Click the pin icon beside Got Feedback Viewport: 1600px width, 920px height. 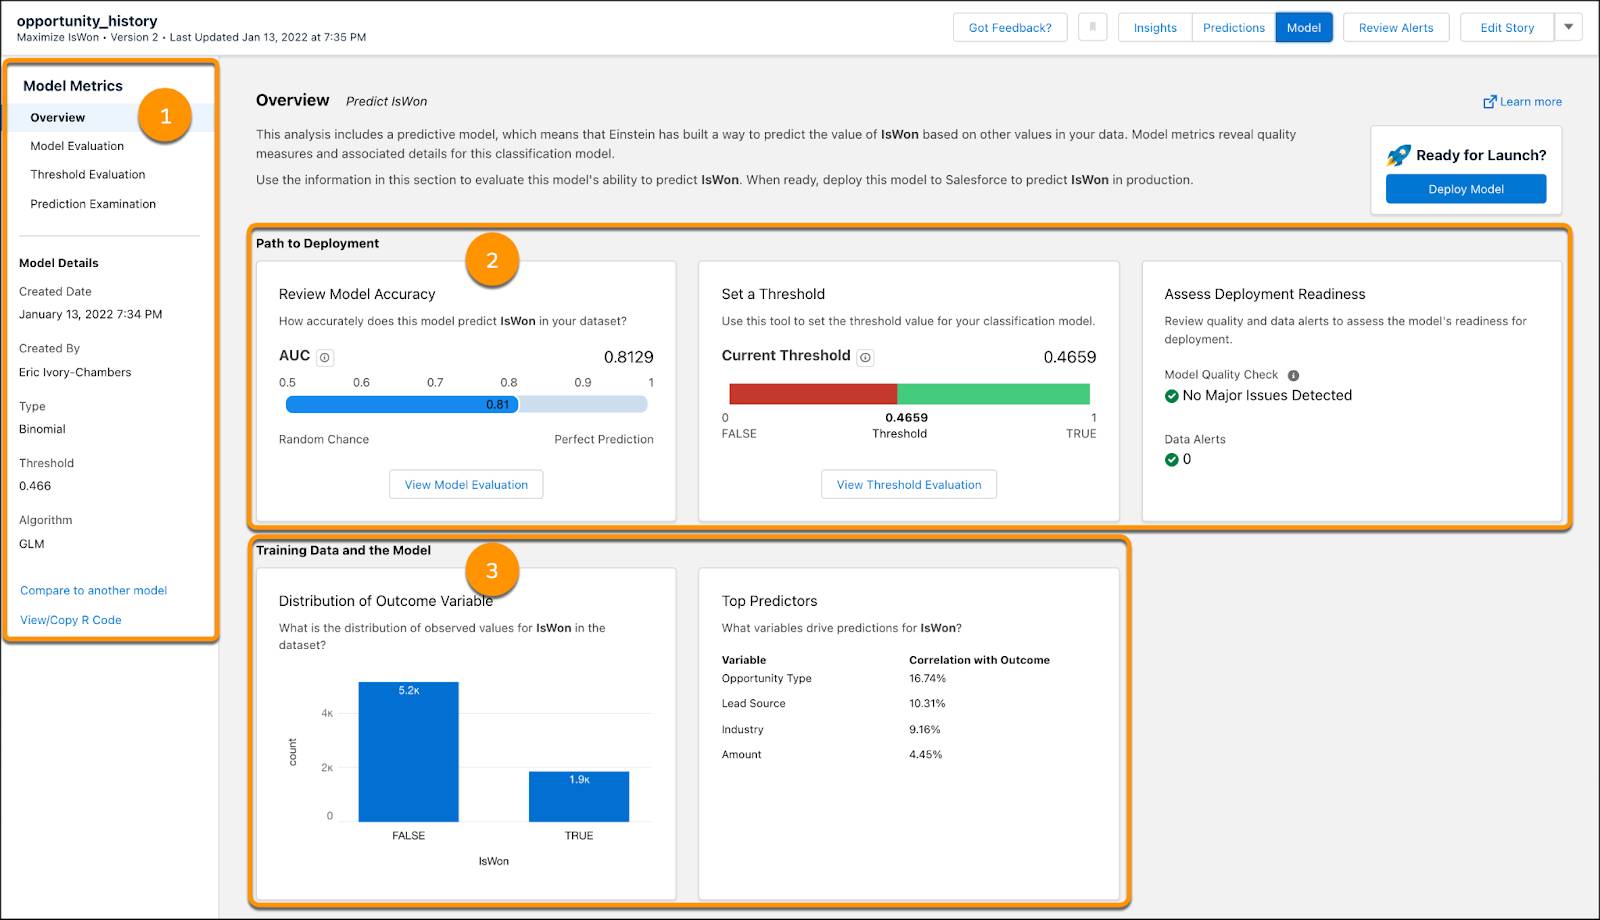[1093, 27]
